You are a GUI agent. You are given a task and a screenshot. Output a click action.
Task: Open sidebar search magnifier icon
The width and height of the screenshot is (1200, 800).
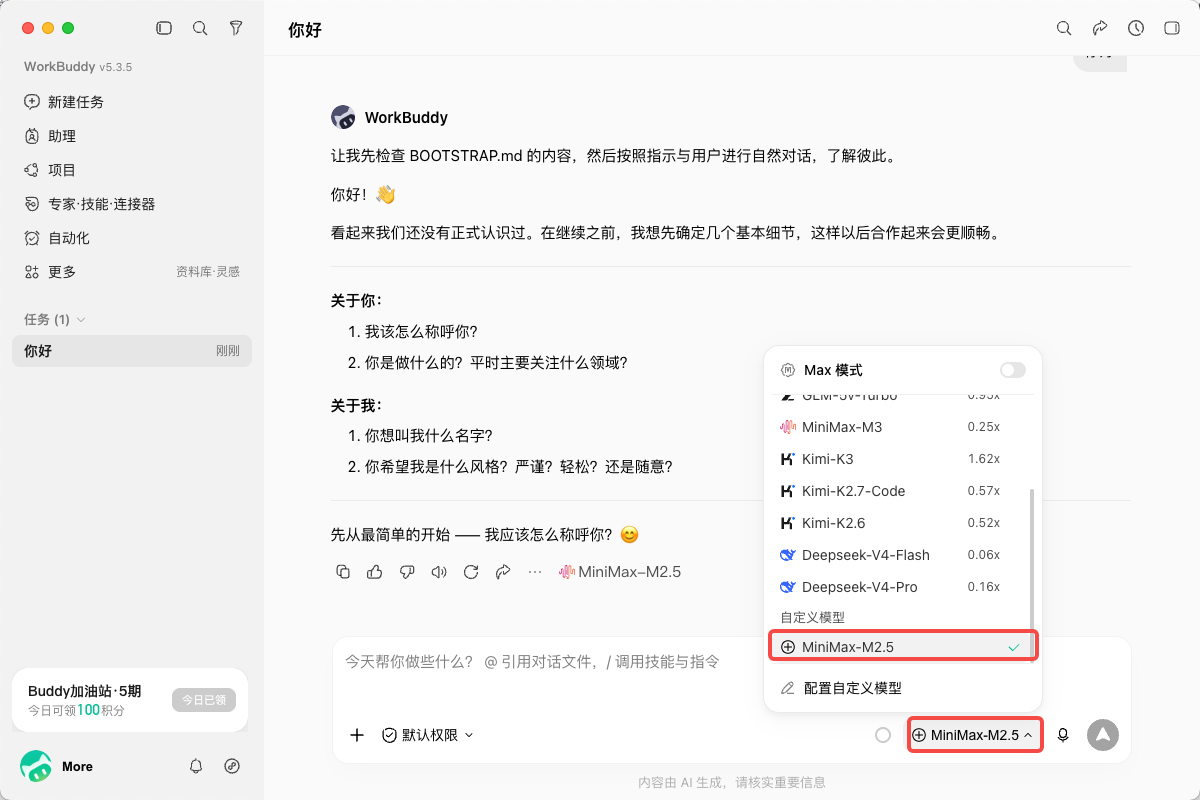point(200,28)
